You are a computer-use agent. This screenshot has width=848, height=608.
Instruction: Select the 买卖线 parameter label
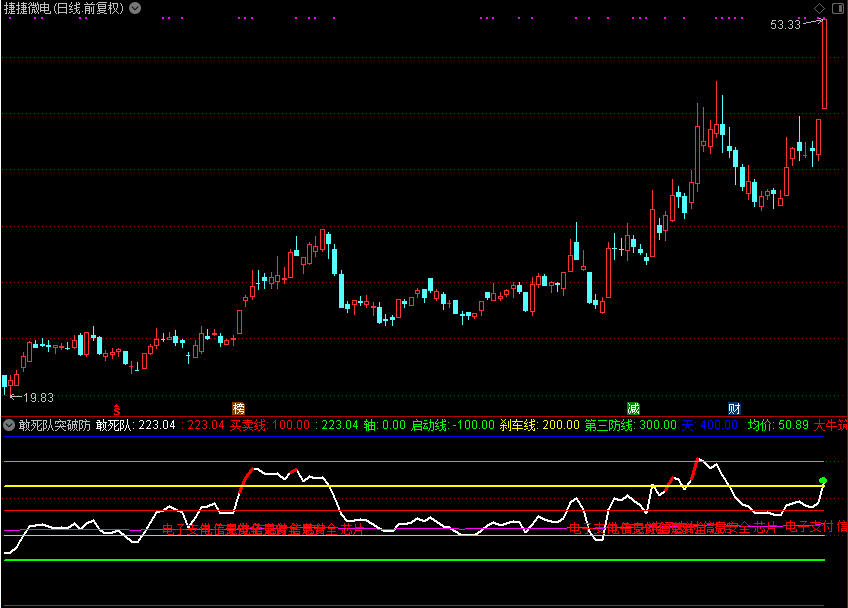[x=248, y=425]
